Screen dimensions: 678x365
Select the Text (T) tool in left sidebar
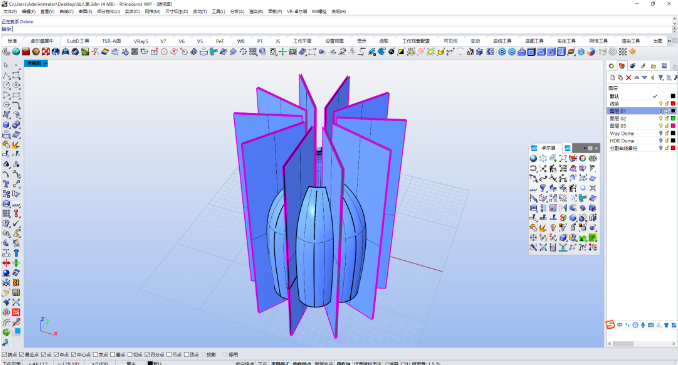(6, 184)
